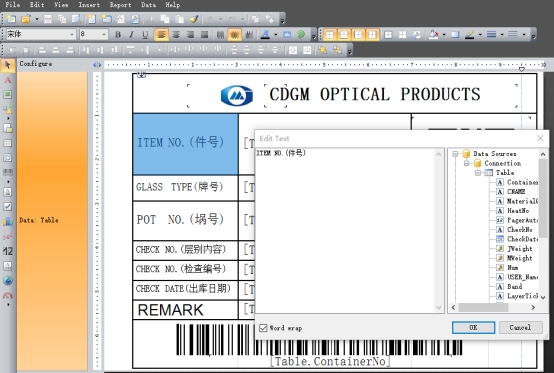Select the CNAME field in tree
This screenshot has width=554, height=373.
point(516,191)
